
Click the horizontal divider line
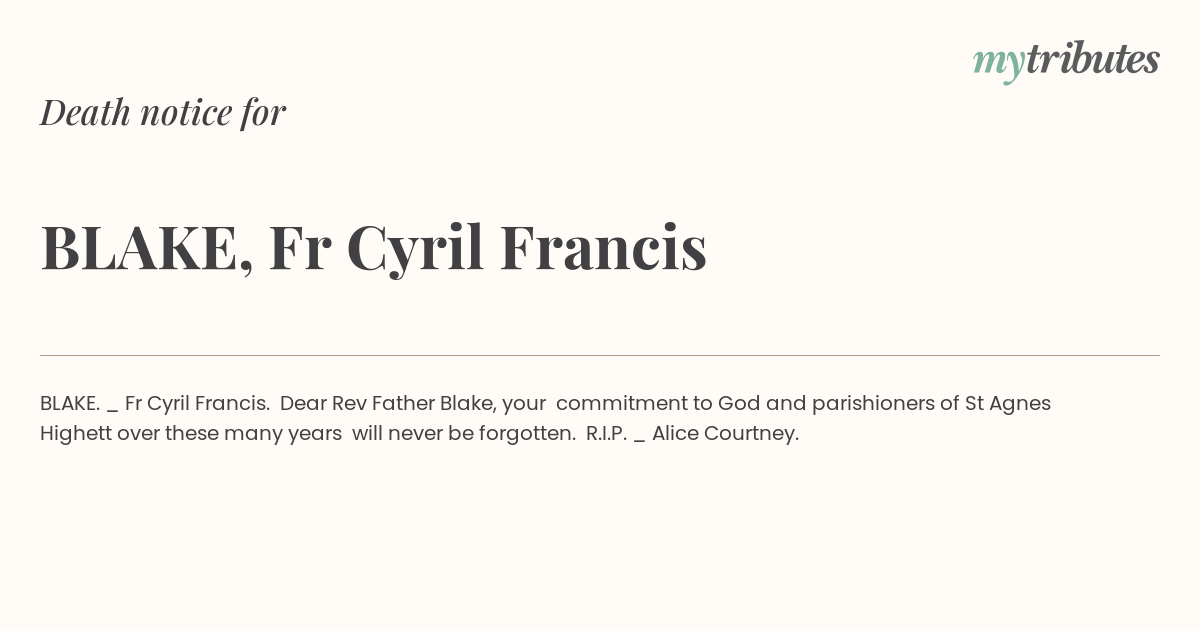click(x=600, y=355)
